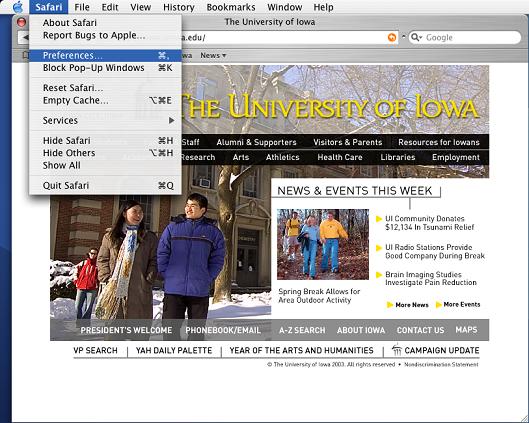The width and height of the screenshot is (529, 423).
Task: Quit Safari from the menu
Action: [105, 186]
